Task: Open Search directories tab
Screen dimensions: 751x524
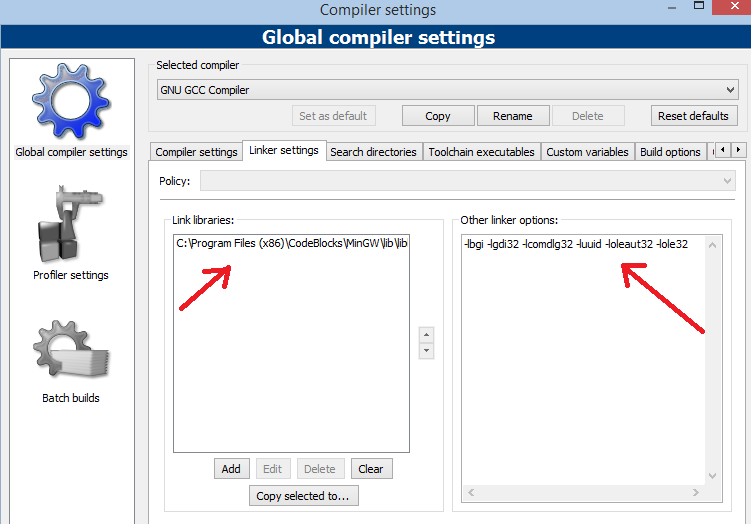Action: click(373, 152)
